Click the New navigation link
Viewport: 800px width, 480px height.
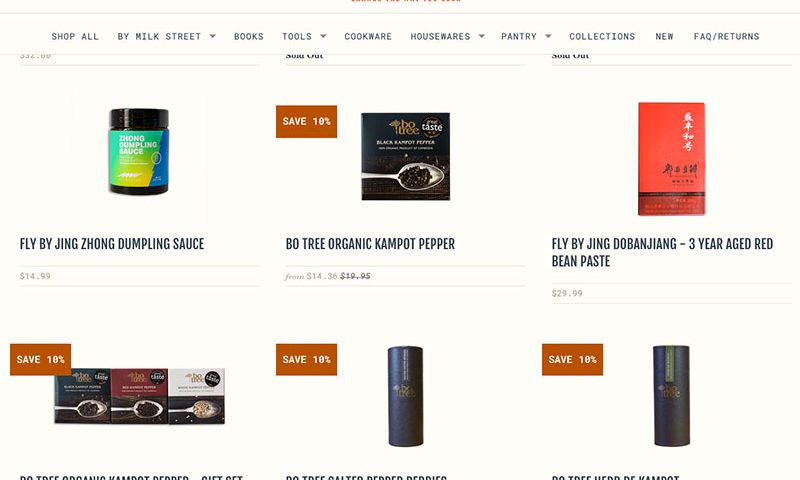(664, 36)
